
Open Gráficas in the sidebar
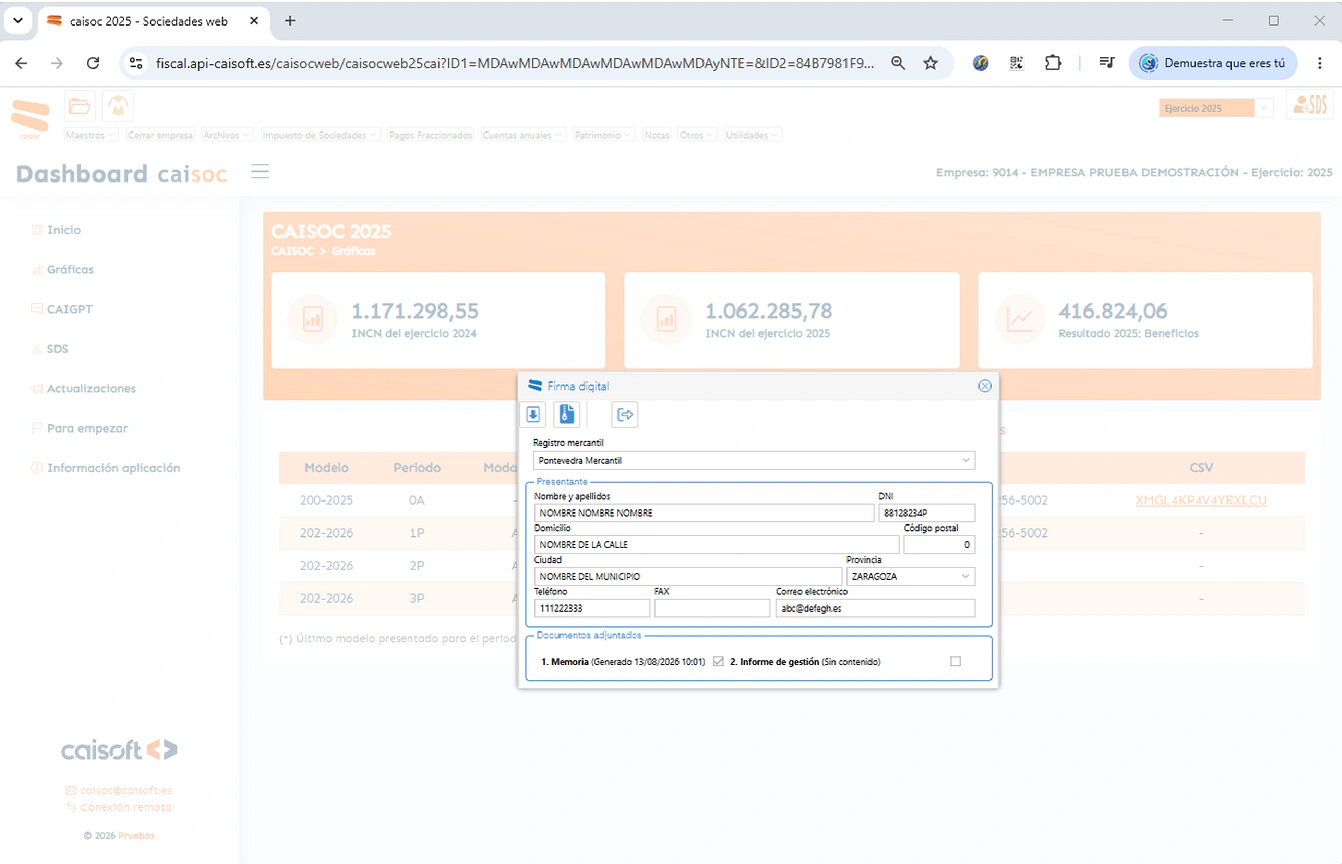tap(62, 269)
